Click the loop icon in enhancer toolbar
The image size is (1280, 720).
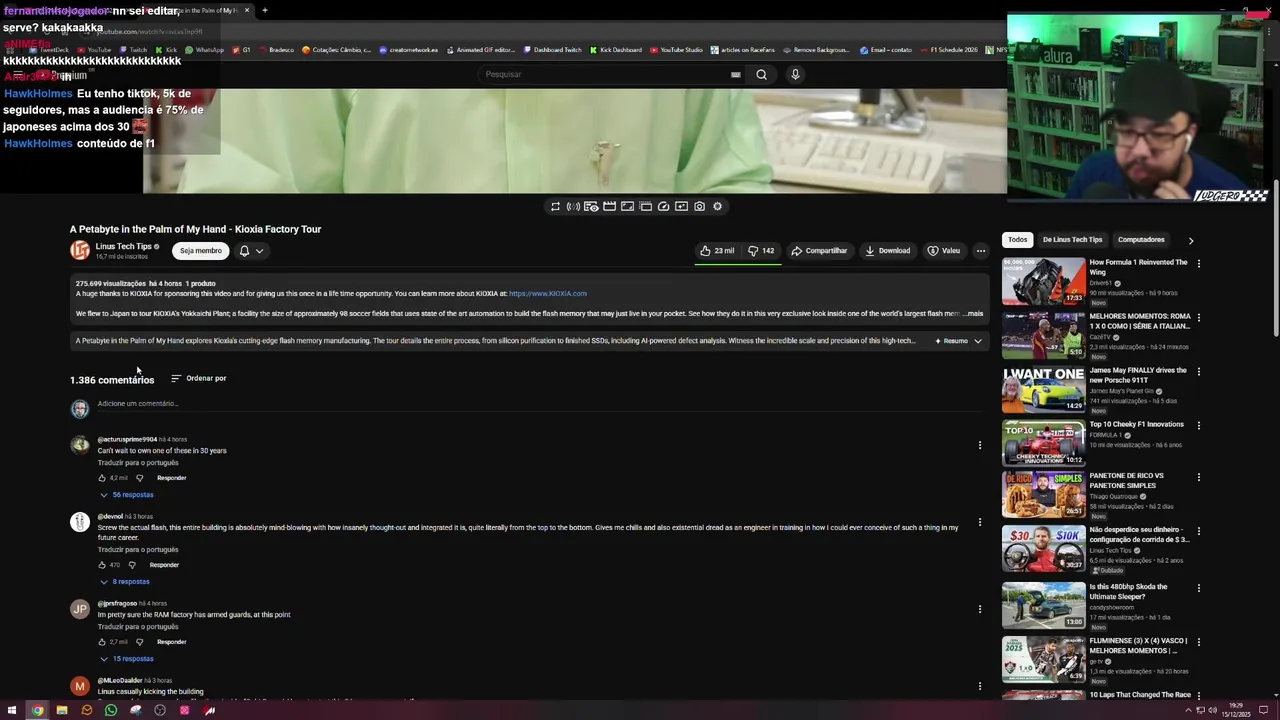click(x=555, y=207)
